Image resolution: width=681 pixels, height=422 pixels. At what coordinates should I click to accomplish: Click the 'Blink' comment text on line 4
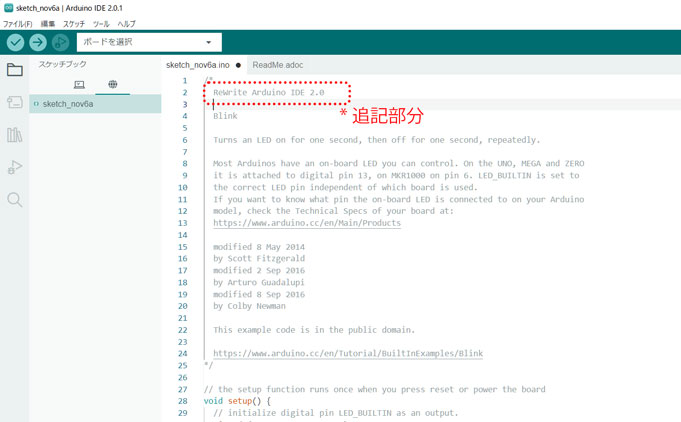pos(225,116)
